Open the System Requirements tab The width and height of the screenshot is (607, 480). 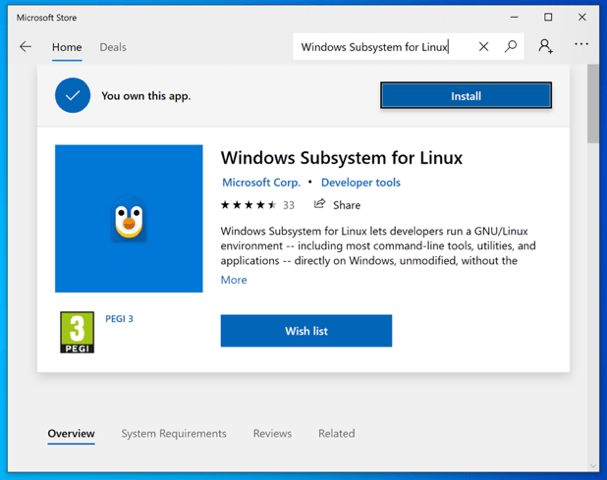[x=174, y=434]
